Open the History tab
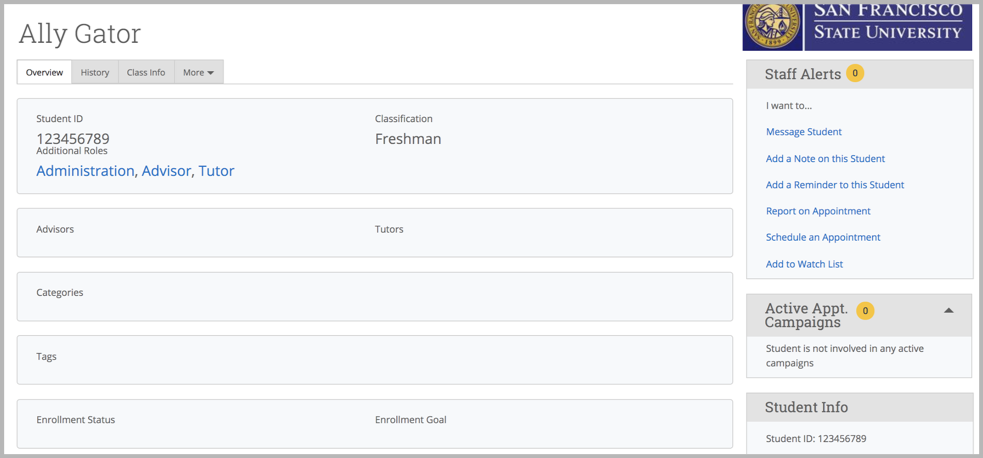Screen dimensions: 983x458 (95, 72)
